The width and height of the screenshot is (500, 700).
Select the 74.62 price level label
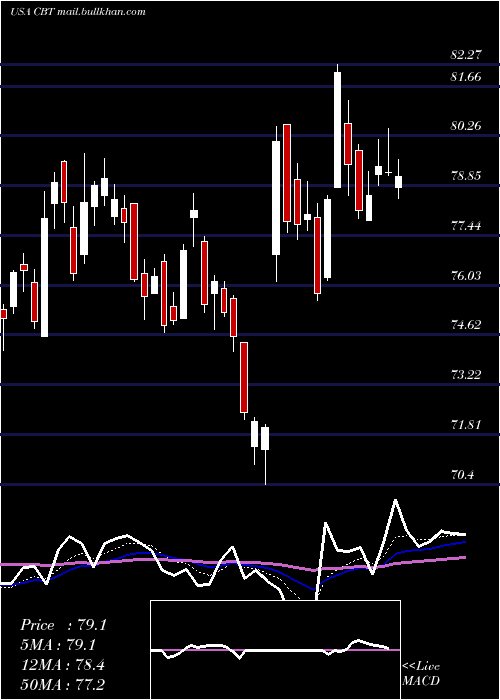466,325
